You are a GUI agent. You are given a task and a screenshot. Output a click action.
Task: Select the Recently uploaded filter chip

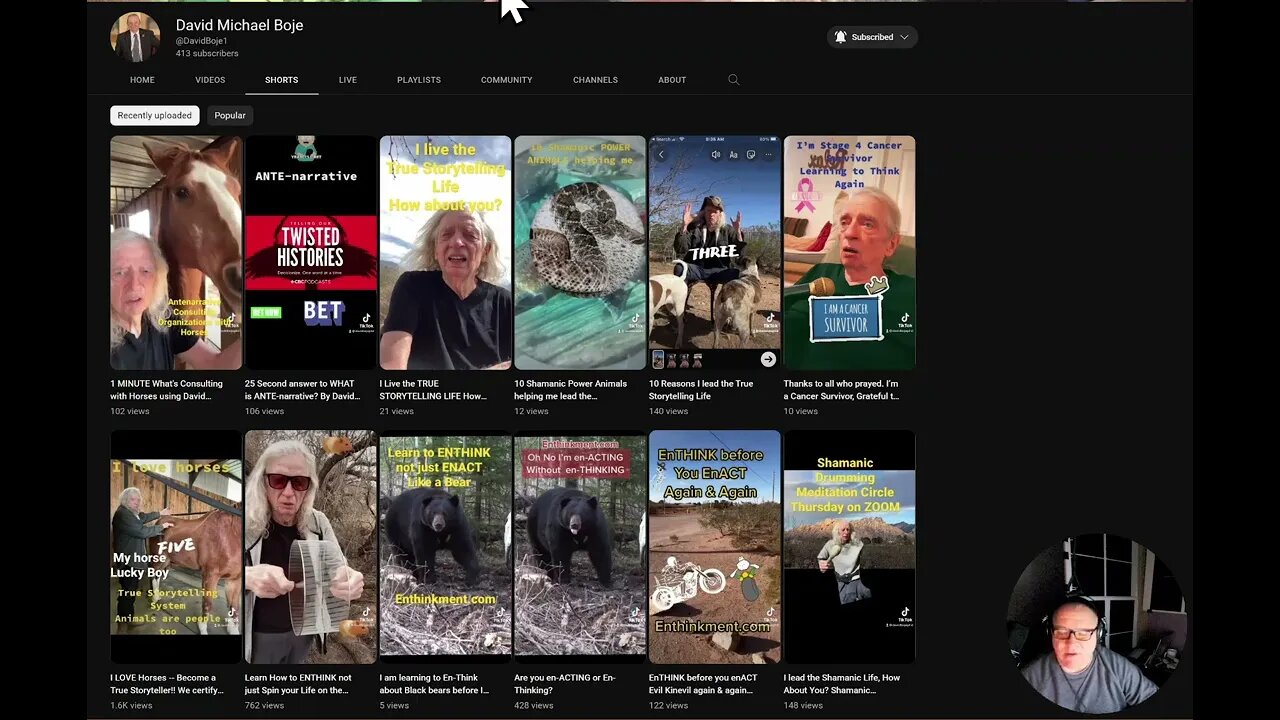pyautogui.click(x=155, y=115)
